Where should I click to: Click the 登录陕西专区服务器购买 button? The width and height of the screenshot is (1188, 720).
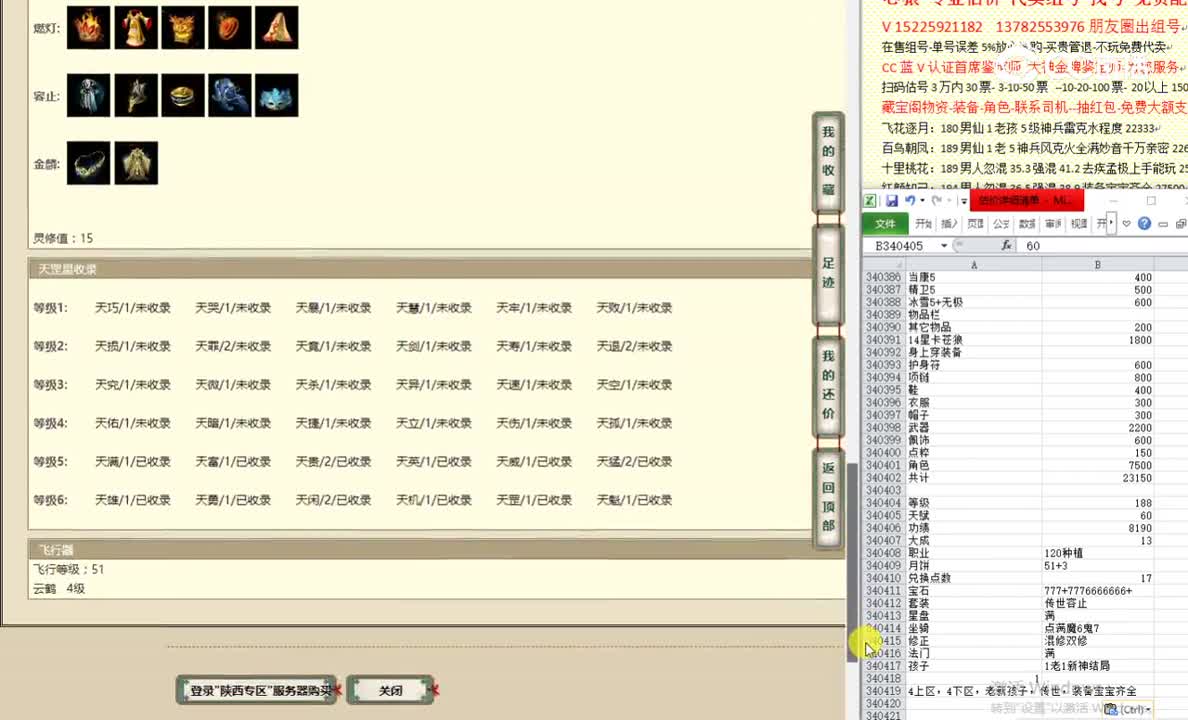pos(256,689)
